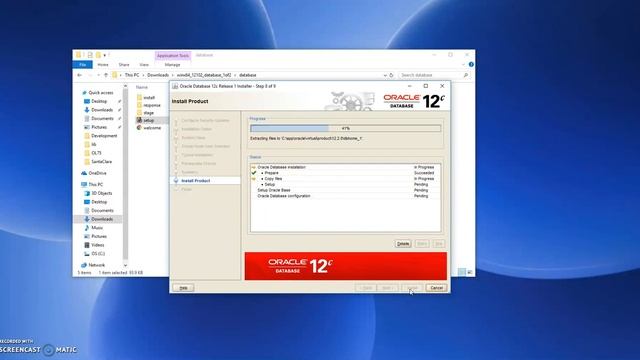The image size is (640, 360).
Task: Select the Application Tools contextual tab
Action: click(x=173, y=56)
